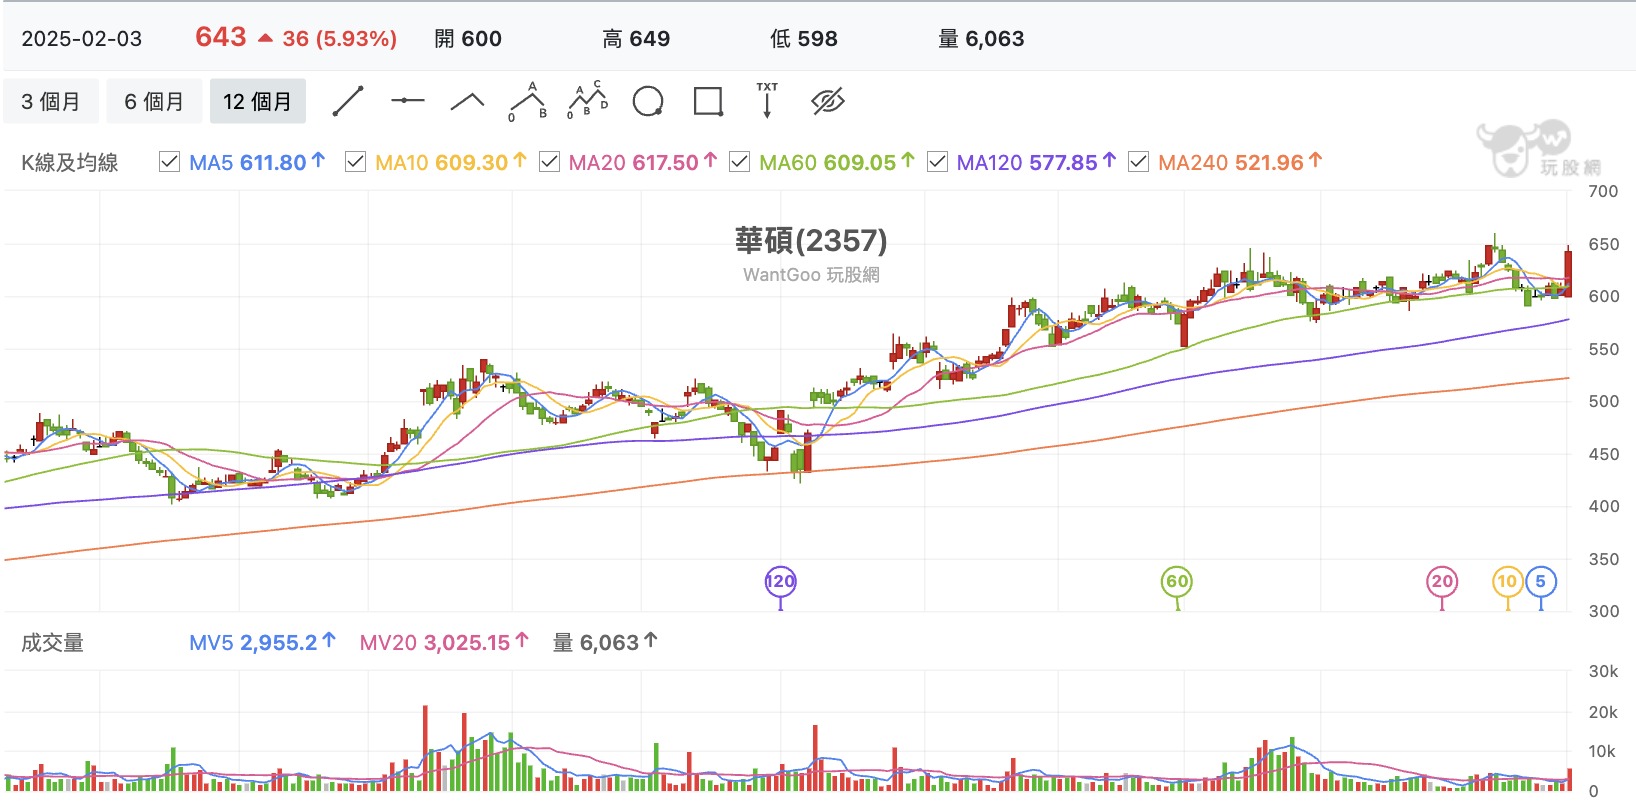Select the trend line drawing tool
The height and width of the screenshot is (804, 1636).
pyautogui.click(x=347, y=101)
